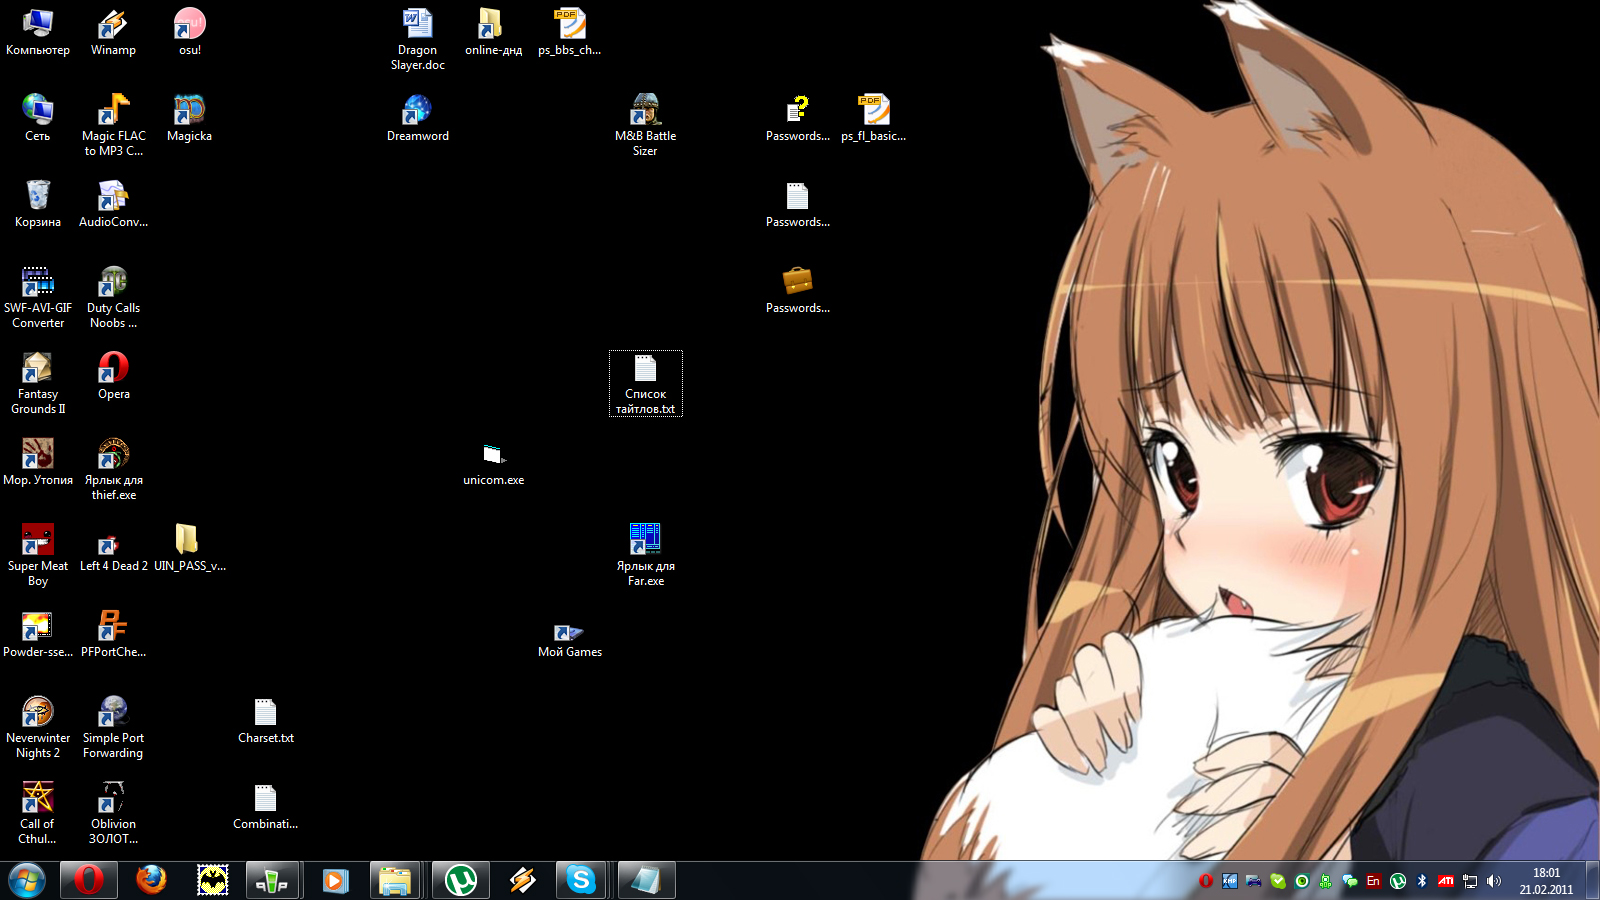Select the Список тайтлов.txt file
The image size is (1600, 900).
click(645, 370)
